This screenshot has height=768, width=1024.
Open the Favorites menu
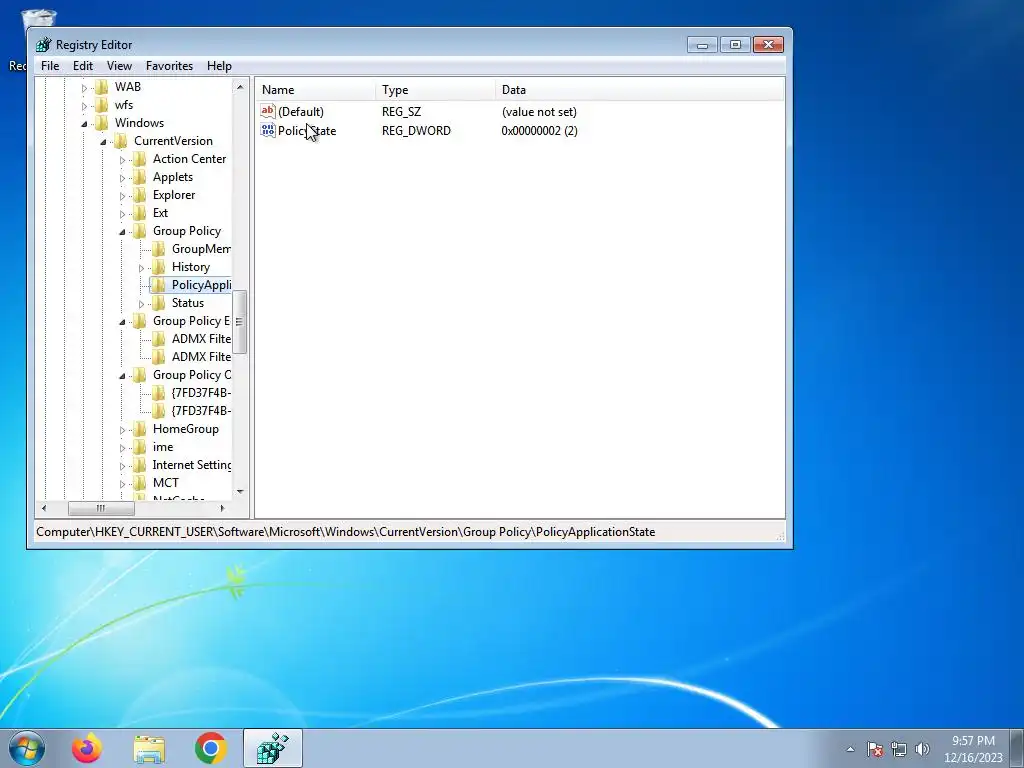point(169,66)
